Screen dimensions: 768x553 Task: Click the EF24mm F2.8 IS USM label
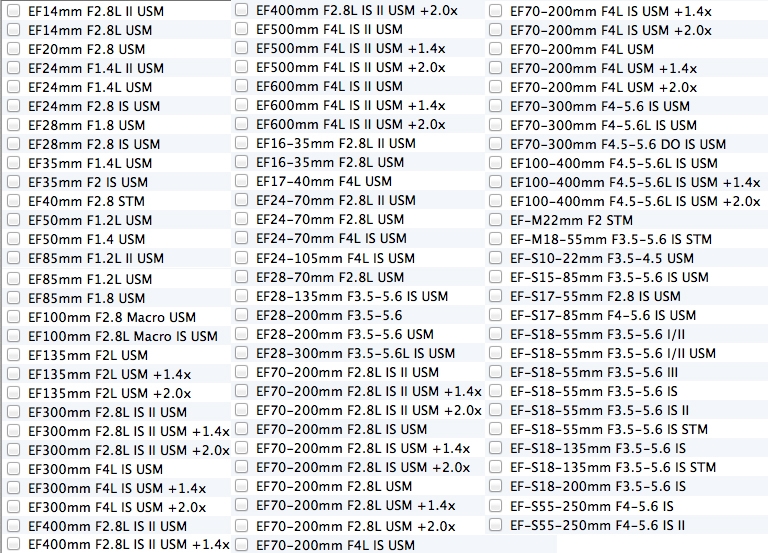[94, 106]
